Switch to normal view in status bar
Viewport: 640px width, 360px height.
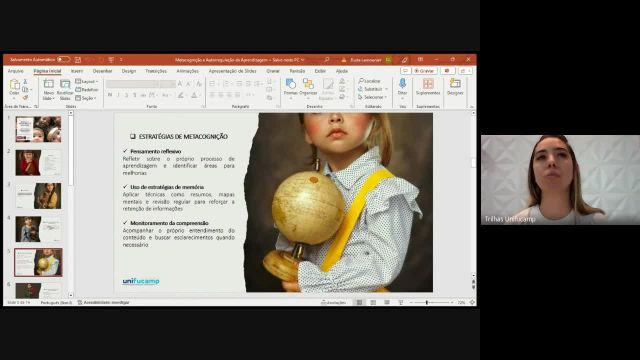point(359,302)
